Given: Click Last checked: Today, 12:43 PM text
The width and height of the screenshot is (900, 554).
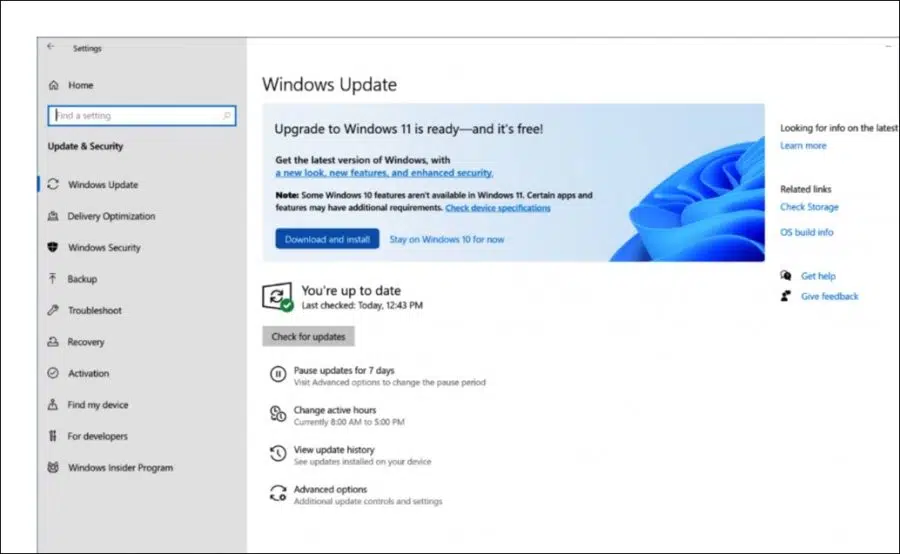Looking at the screenshot, I should [x=362, y=305].
